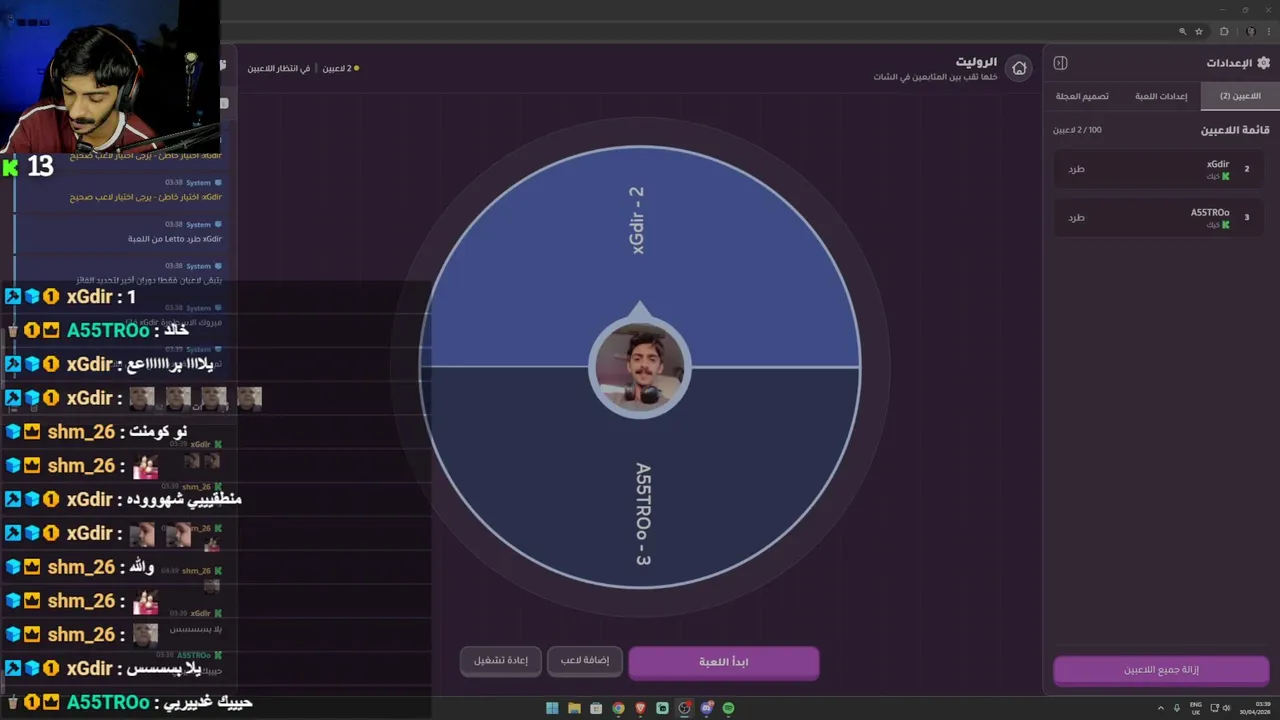Open the browser zoom magnifier icon
This screenshot has height=720, width=1280.
[1183, 32]
